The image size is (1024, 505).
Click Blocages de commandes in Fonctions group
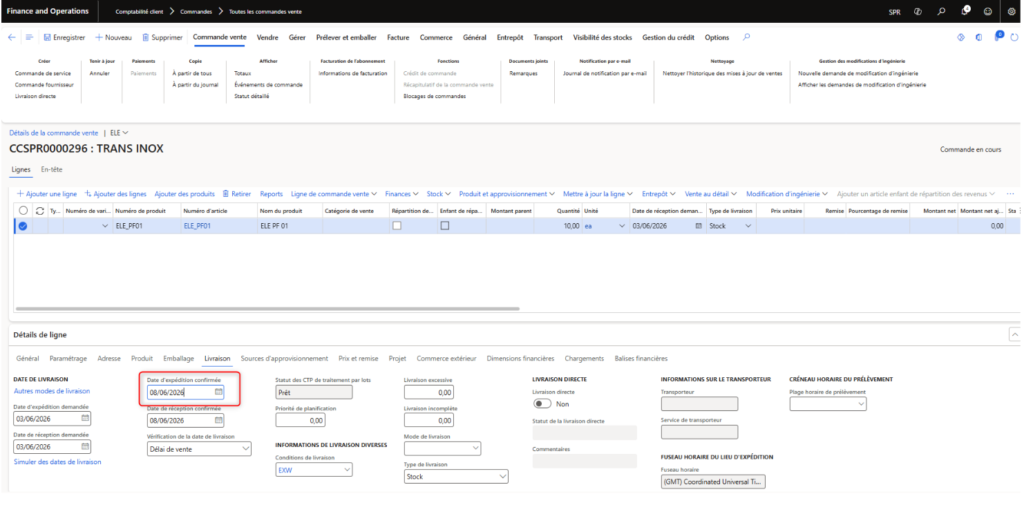[435, 96]
